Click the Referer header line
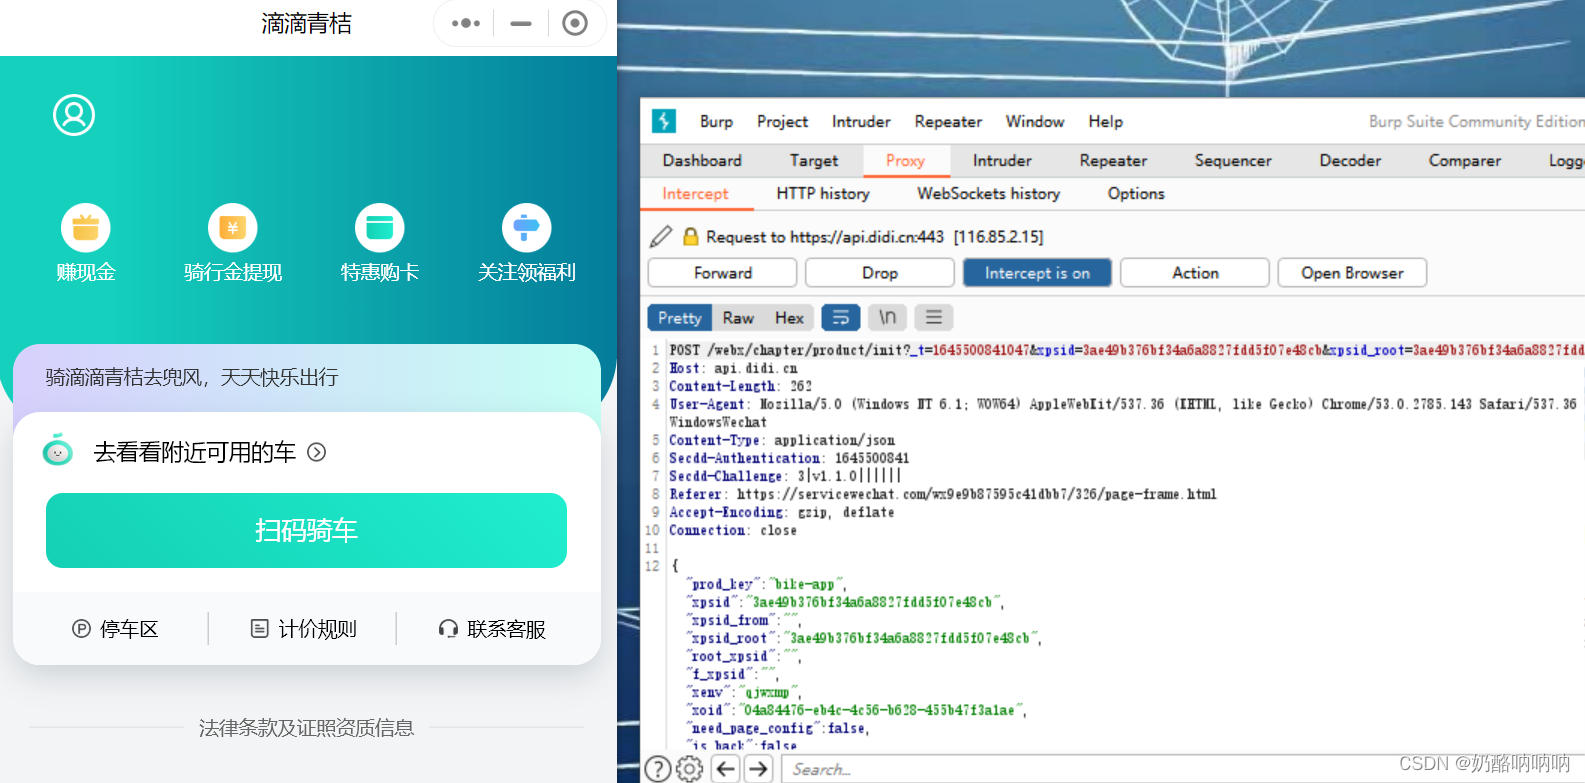This screenshot has width=1585, height=783. [x=943, y=494]
